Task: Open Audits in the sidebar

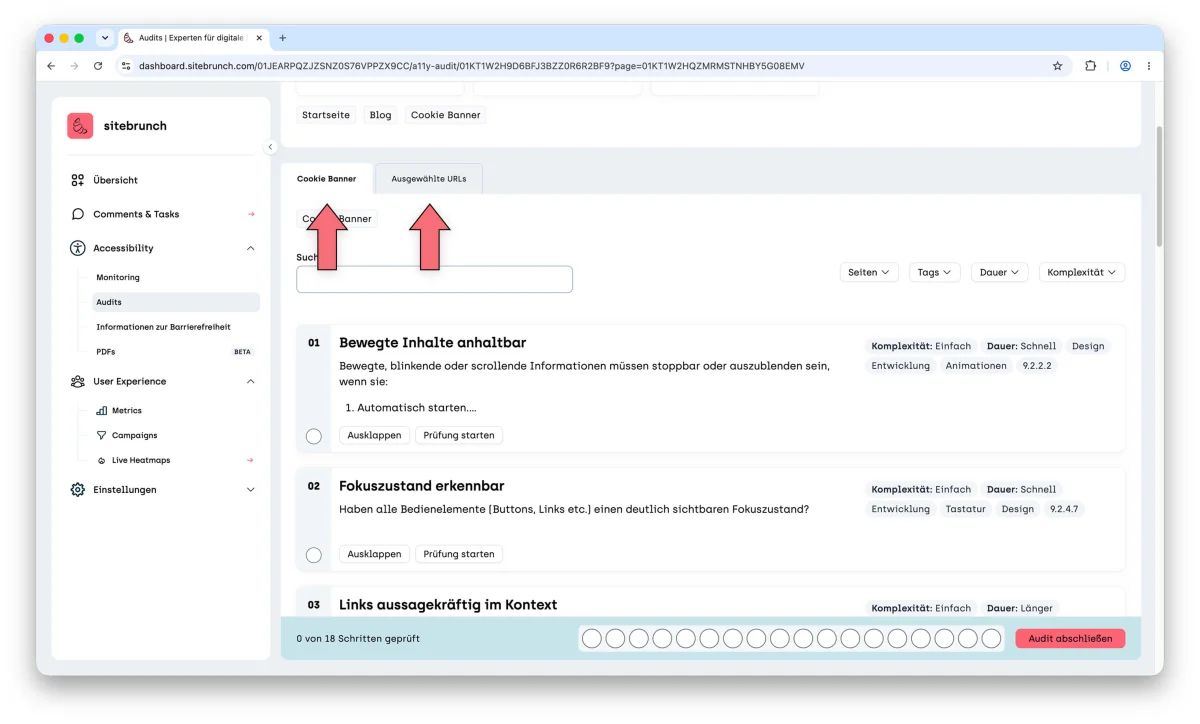Action: point(176,302)
